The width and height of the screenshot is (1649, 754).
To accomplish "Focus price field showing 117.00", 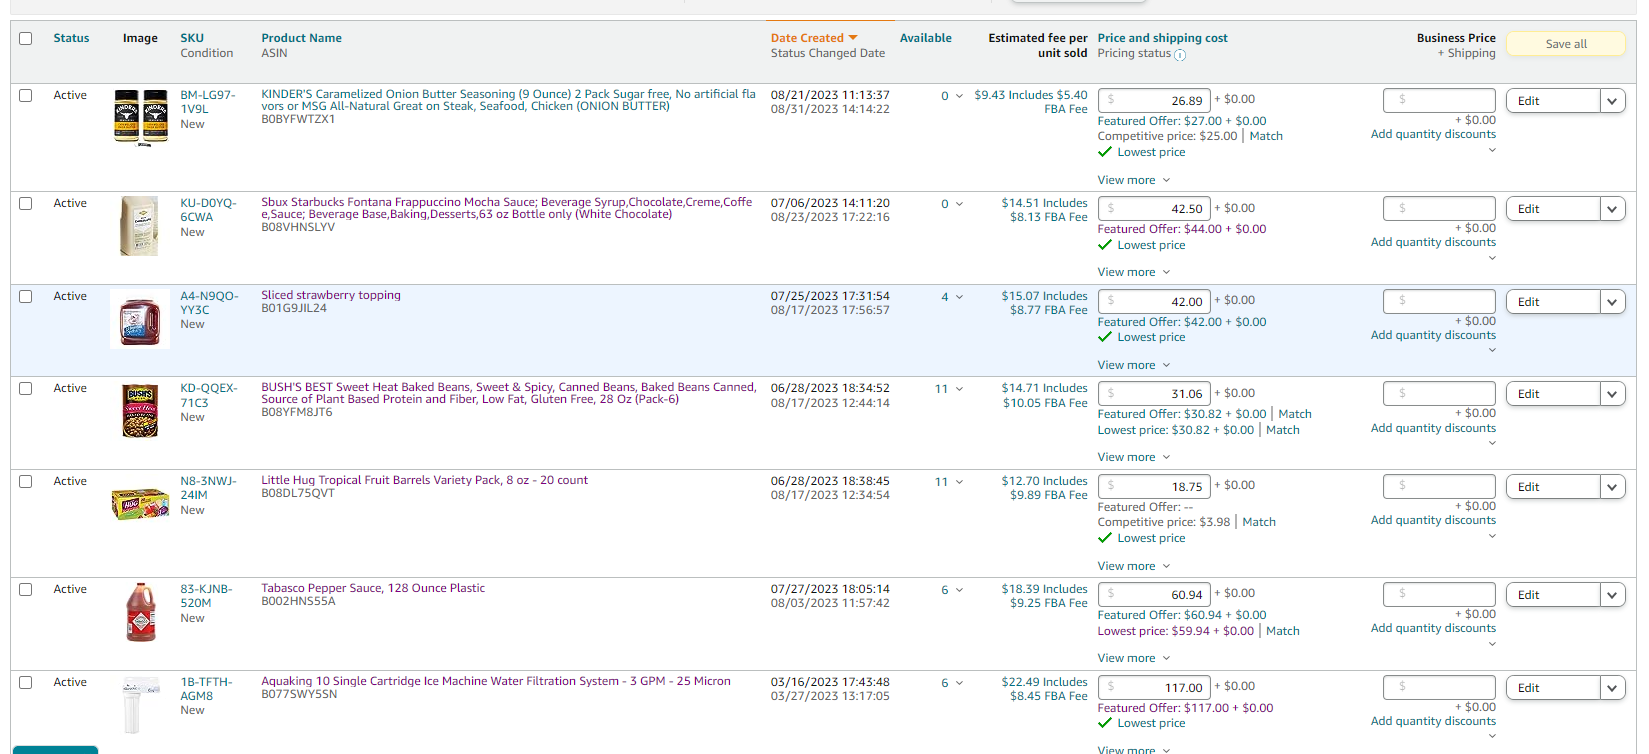I will [1154, 687].
